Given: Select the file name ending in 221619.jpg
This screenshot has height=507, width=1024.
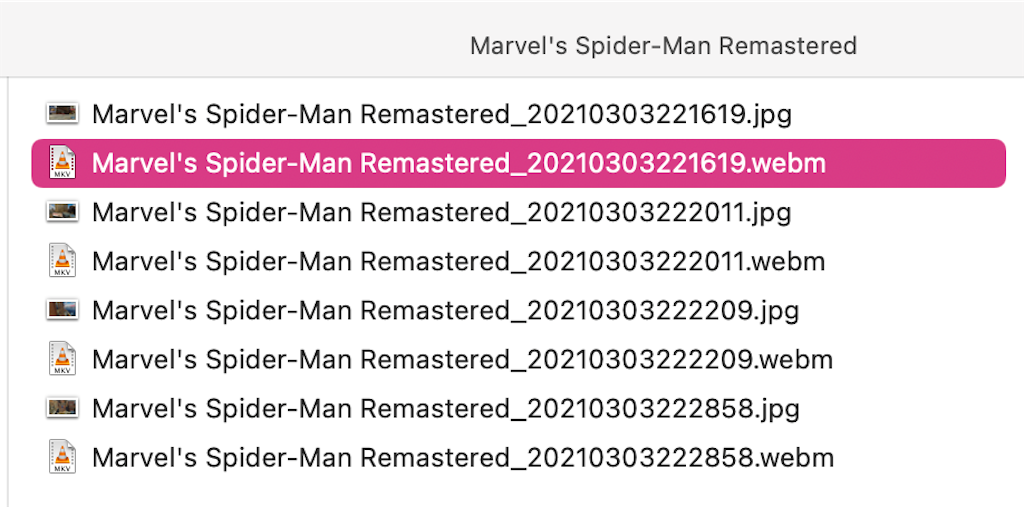Looking at the screenshot, I should point(441,114).
